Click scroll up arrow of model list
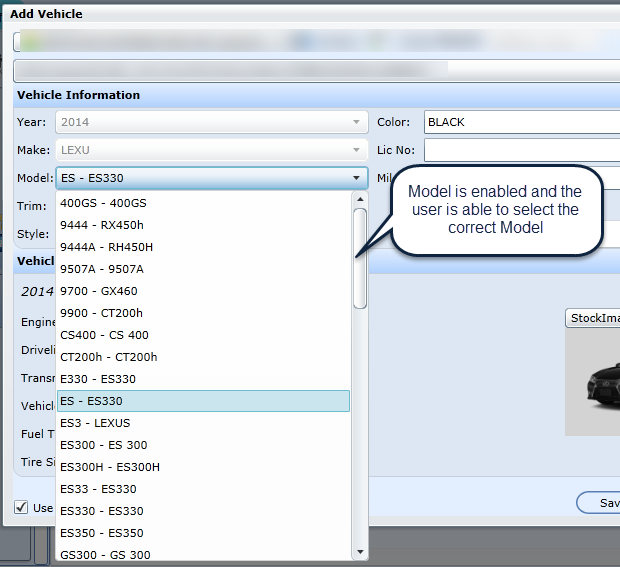The width and height of the screenshot is (620, 567). [x=360, y=199]
